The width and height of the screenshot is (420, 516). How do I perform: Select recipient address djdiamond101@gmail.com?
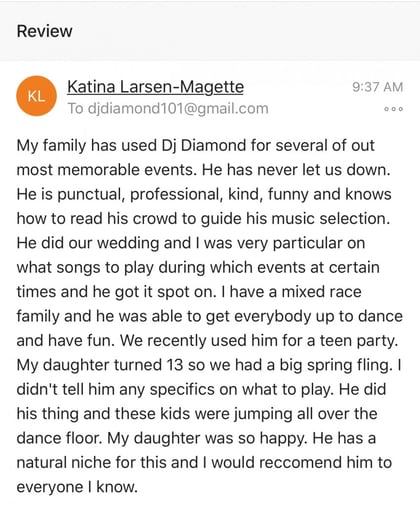click(x=178, y=109)
